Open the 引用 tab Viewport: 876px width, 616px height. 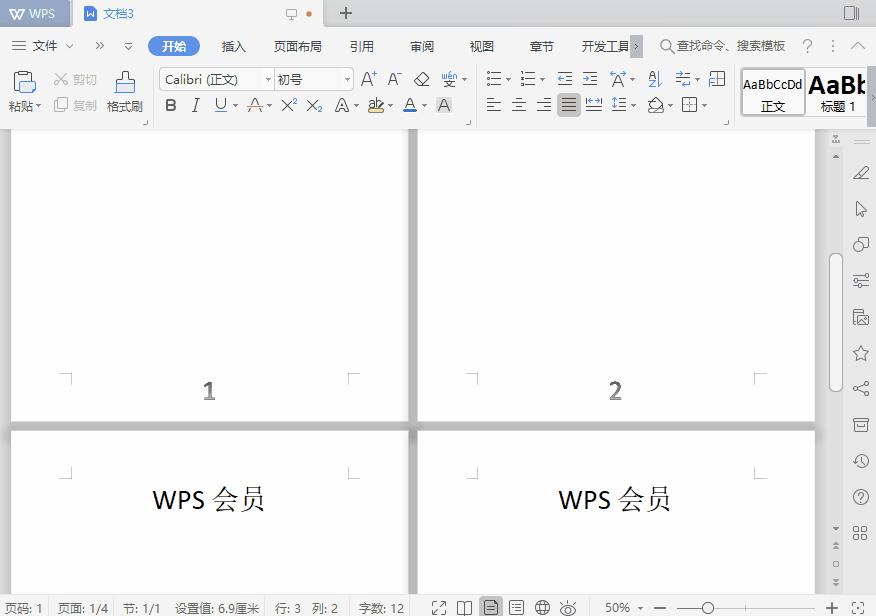tap(361, 46)
